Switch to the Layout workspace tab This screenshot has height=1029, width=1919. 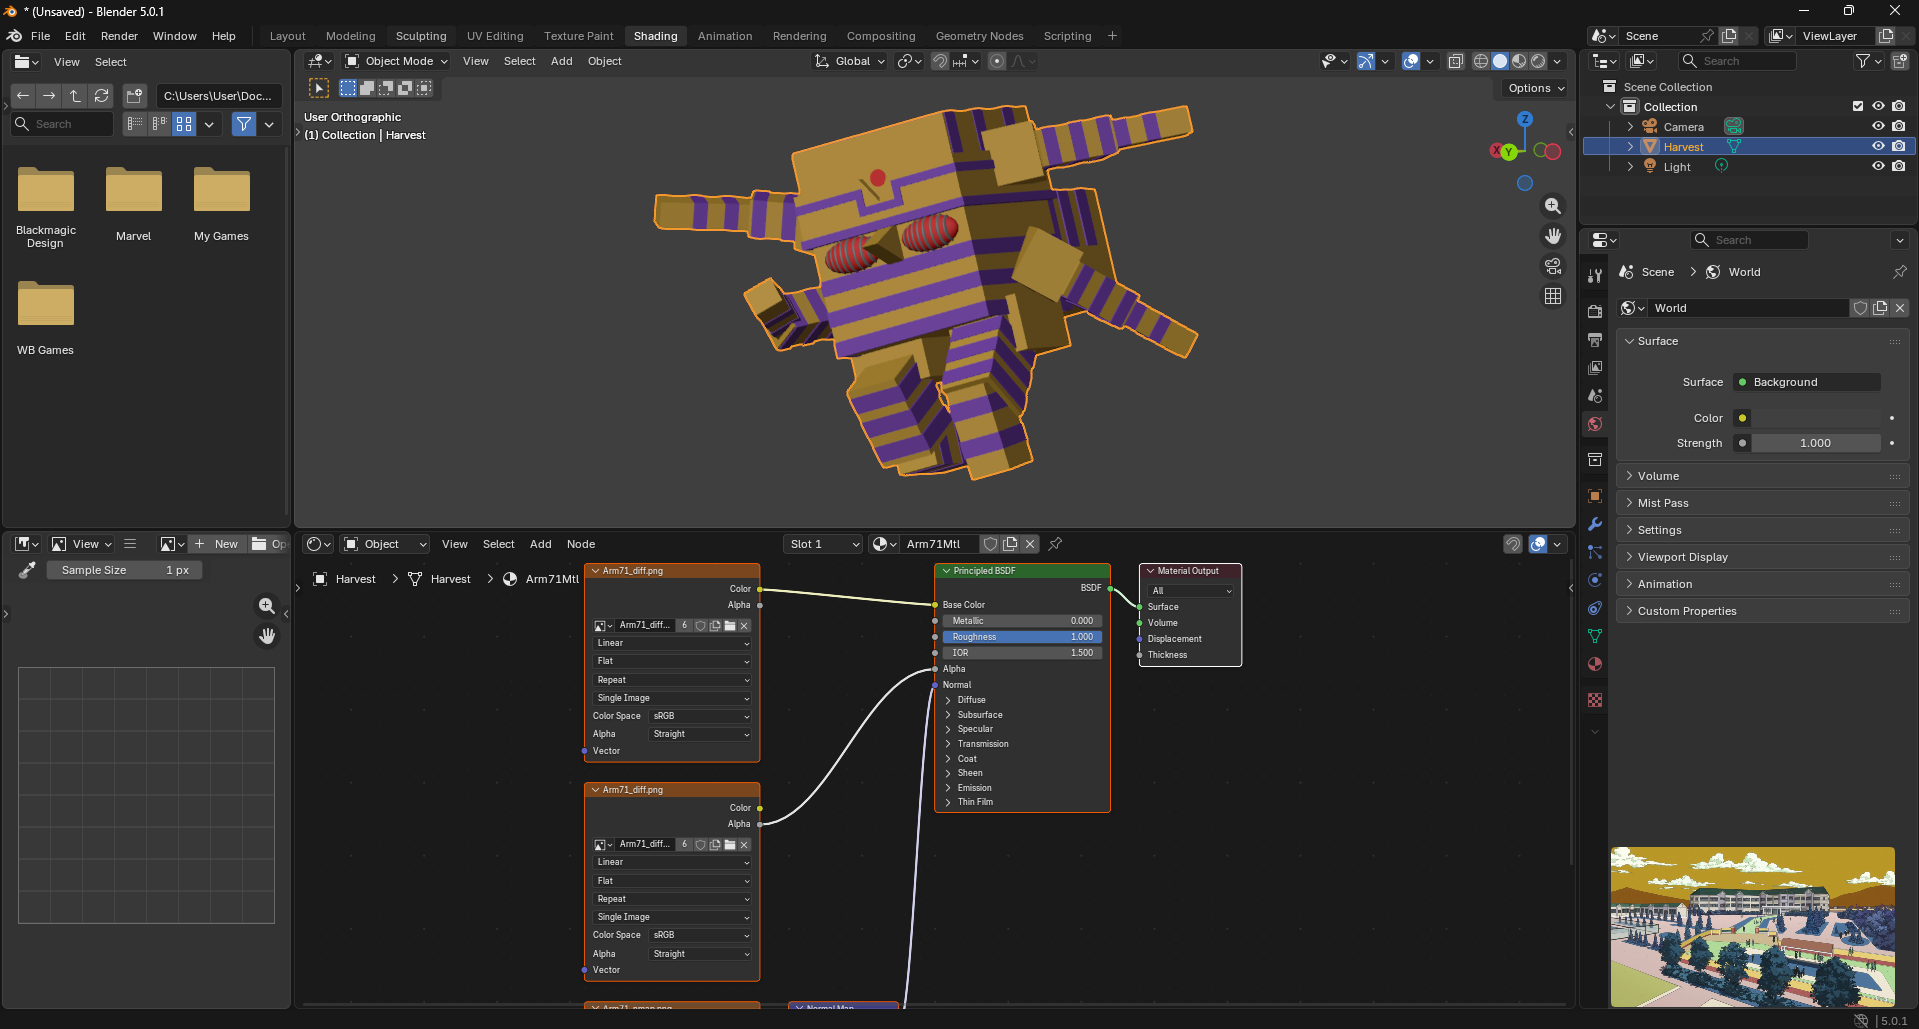point(288,36)
